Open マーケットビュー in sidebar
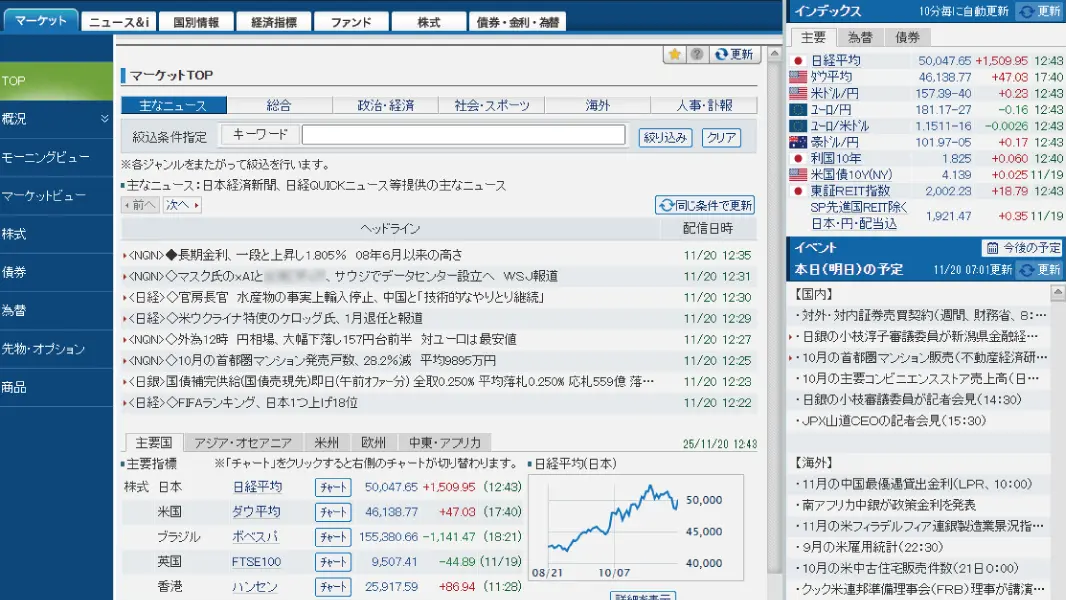This screenshot has width=1068, height=600. pos(56,196)
